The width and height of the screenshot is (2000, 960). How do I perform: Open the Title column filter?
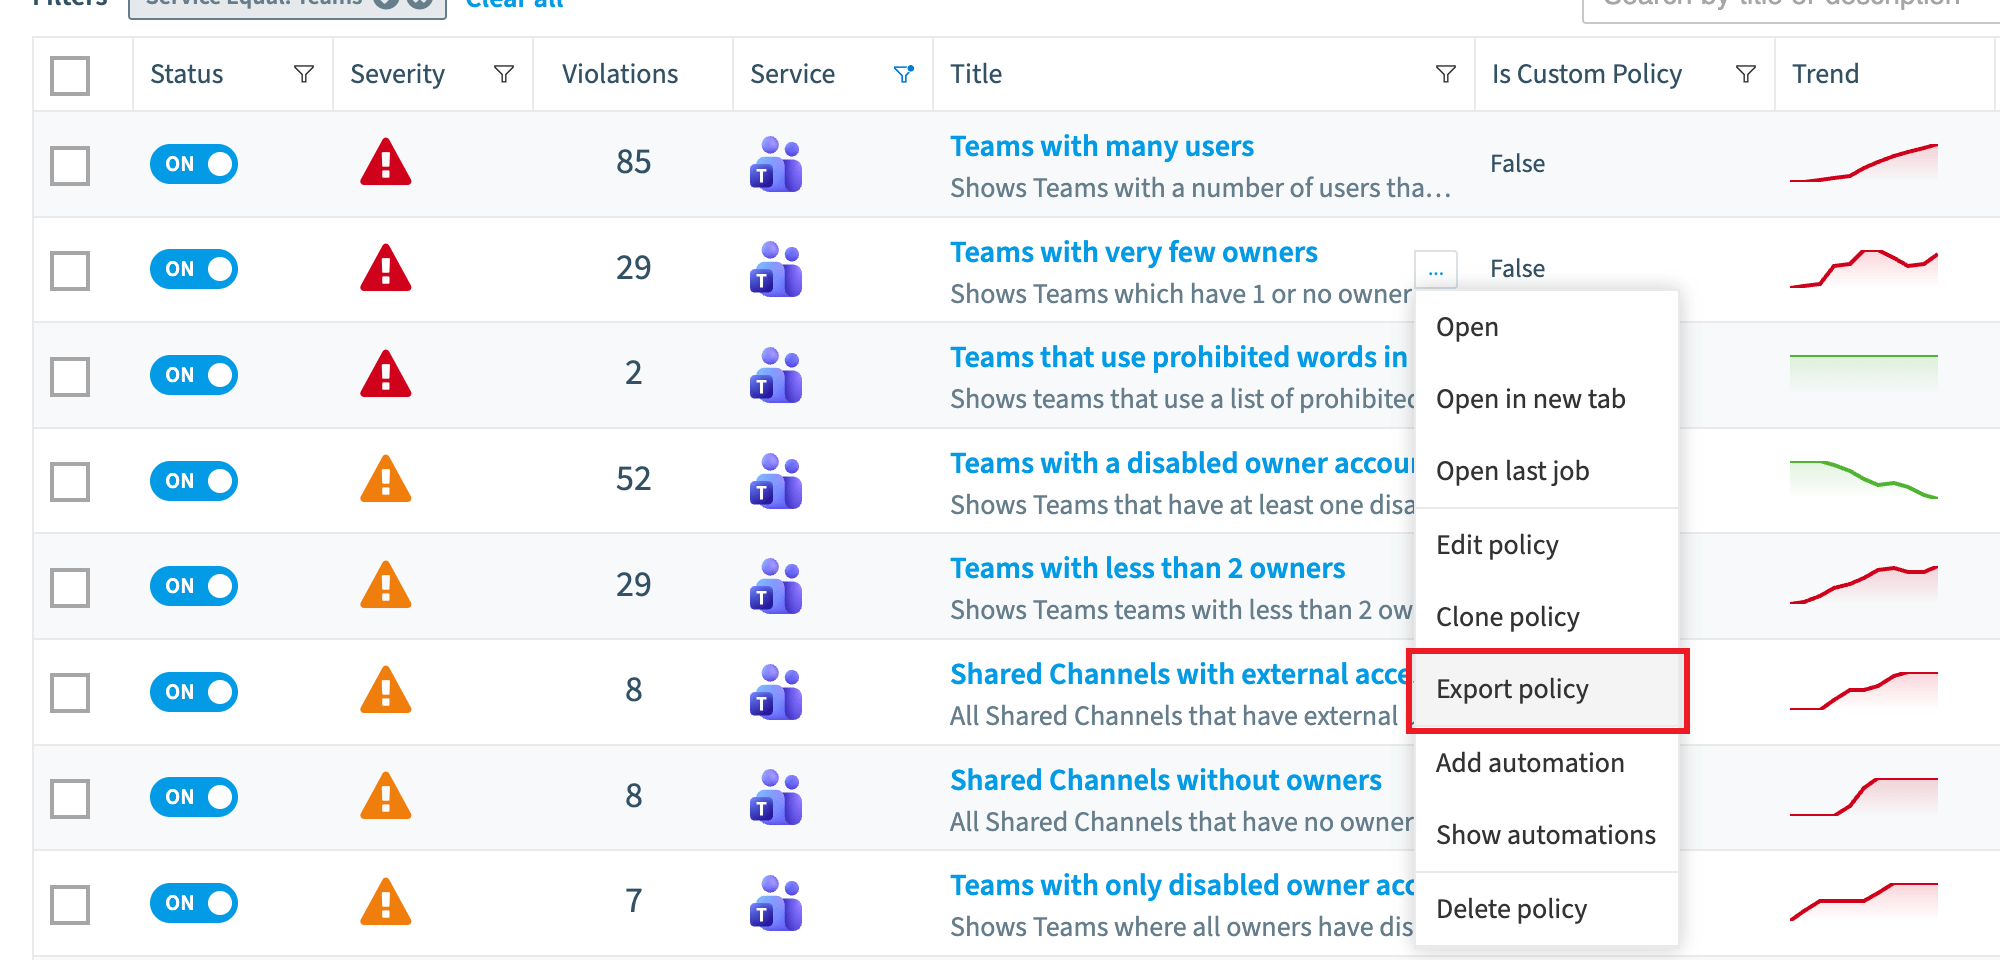click(x=1446, y=74)
